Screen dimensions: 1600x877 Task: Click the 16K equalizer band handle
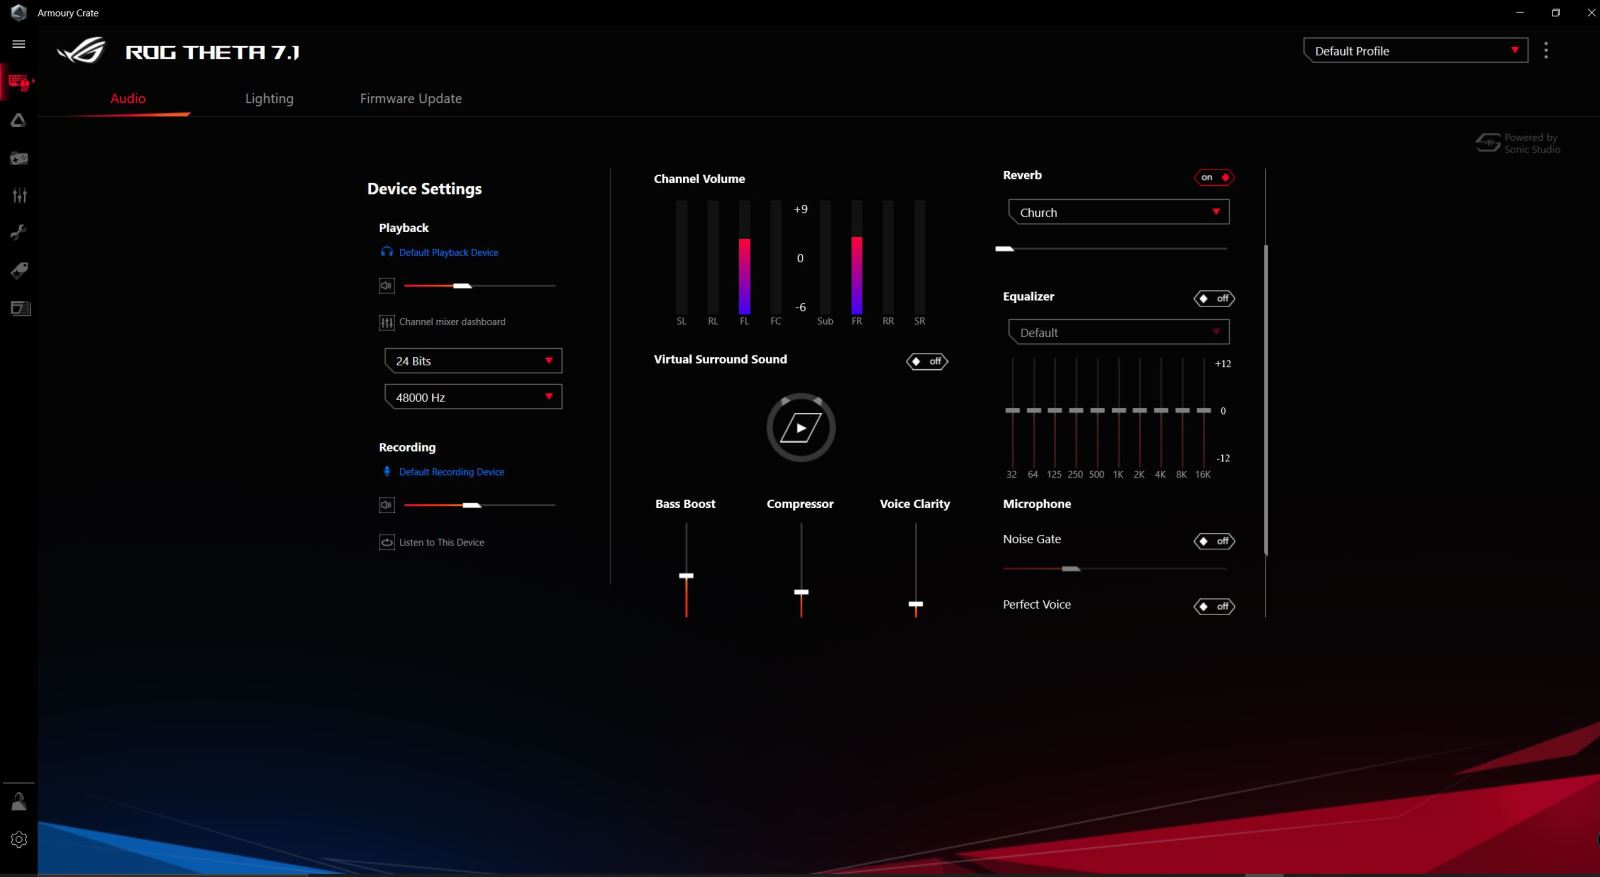[x=1204, y=410]
